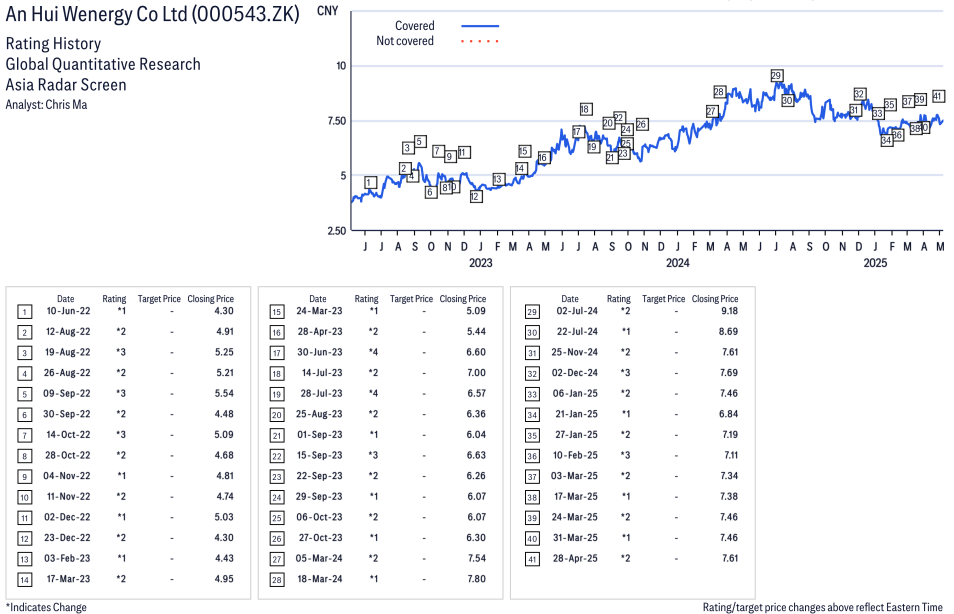Select the Rating History heading
The width and height of the screenshot is (954, 614).
point(54,44)
